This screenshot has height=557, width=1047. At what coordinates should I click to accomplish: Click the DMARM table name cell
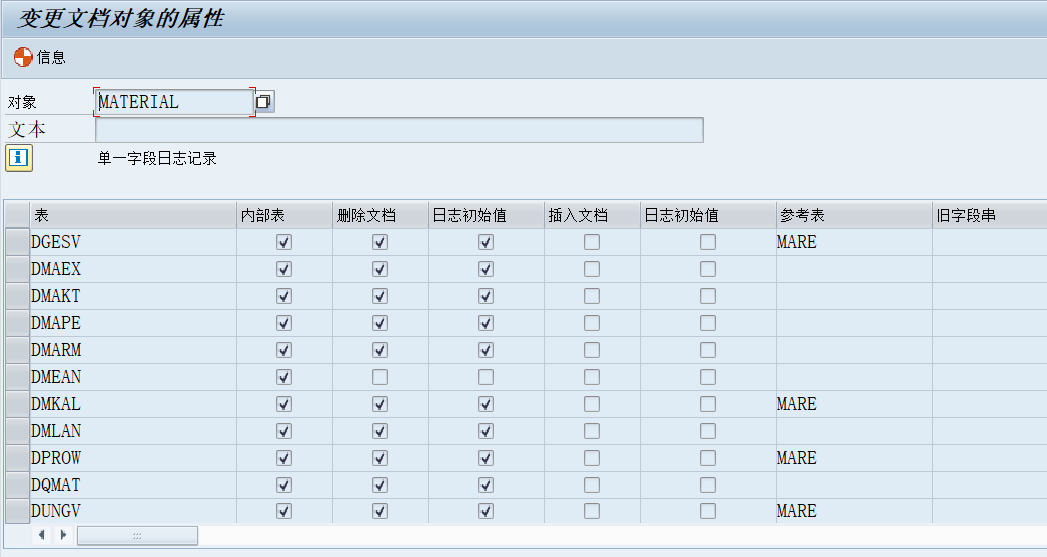[x=133, y=350]
